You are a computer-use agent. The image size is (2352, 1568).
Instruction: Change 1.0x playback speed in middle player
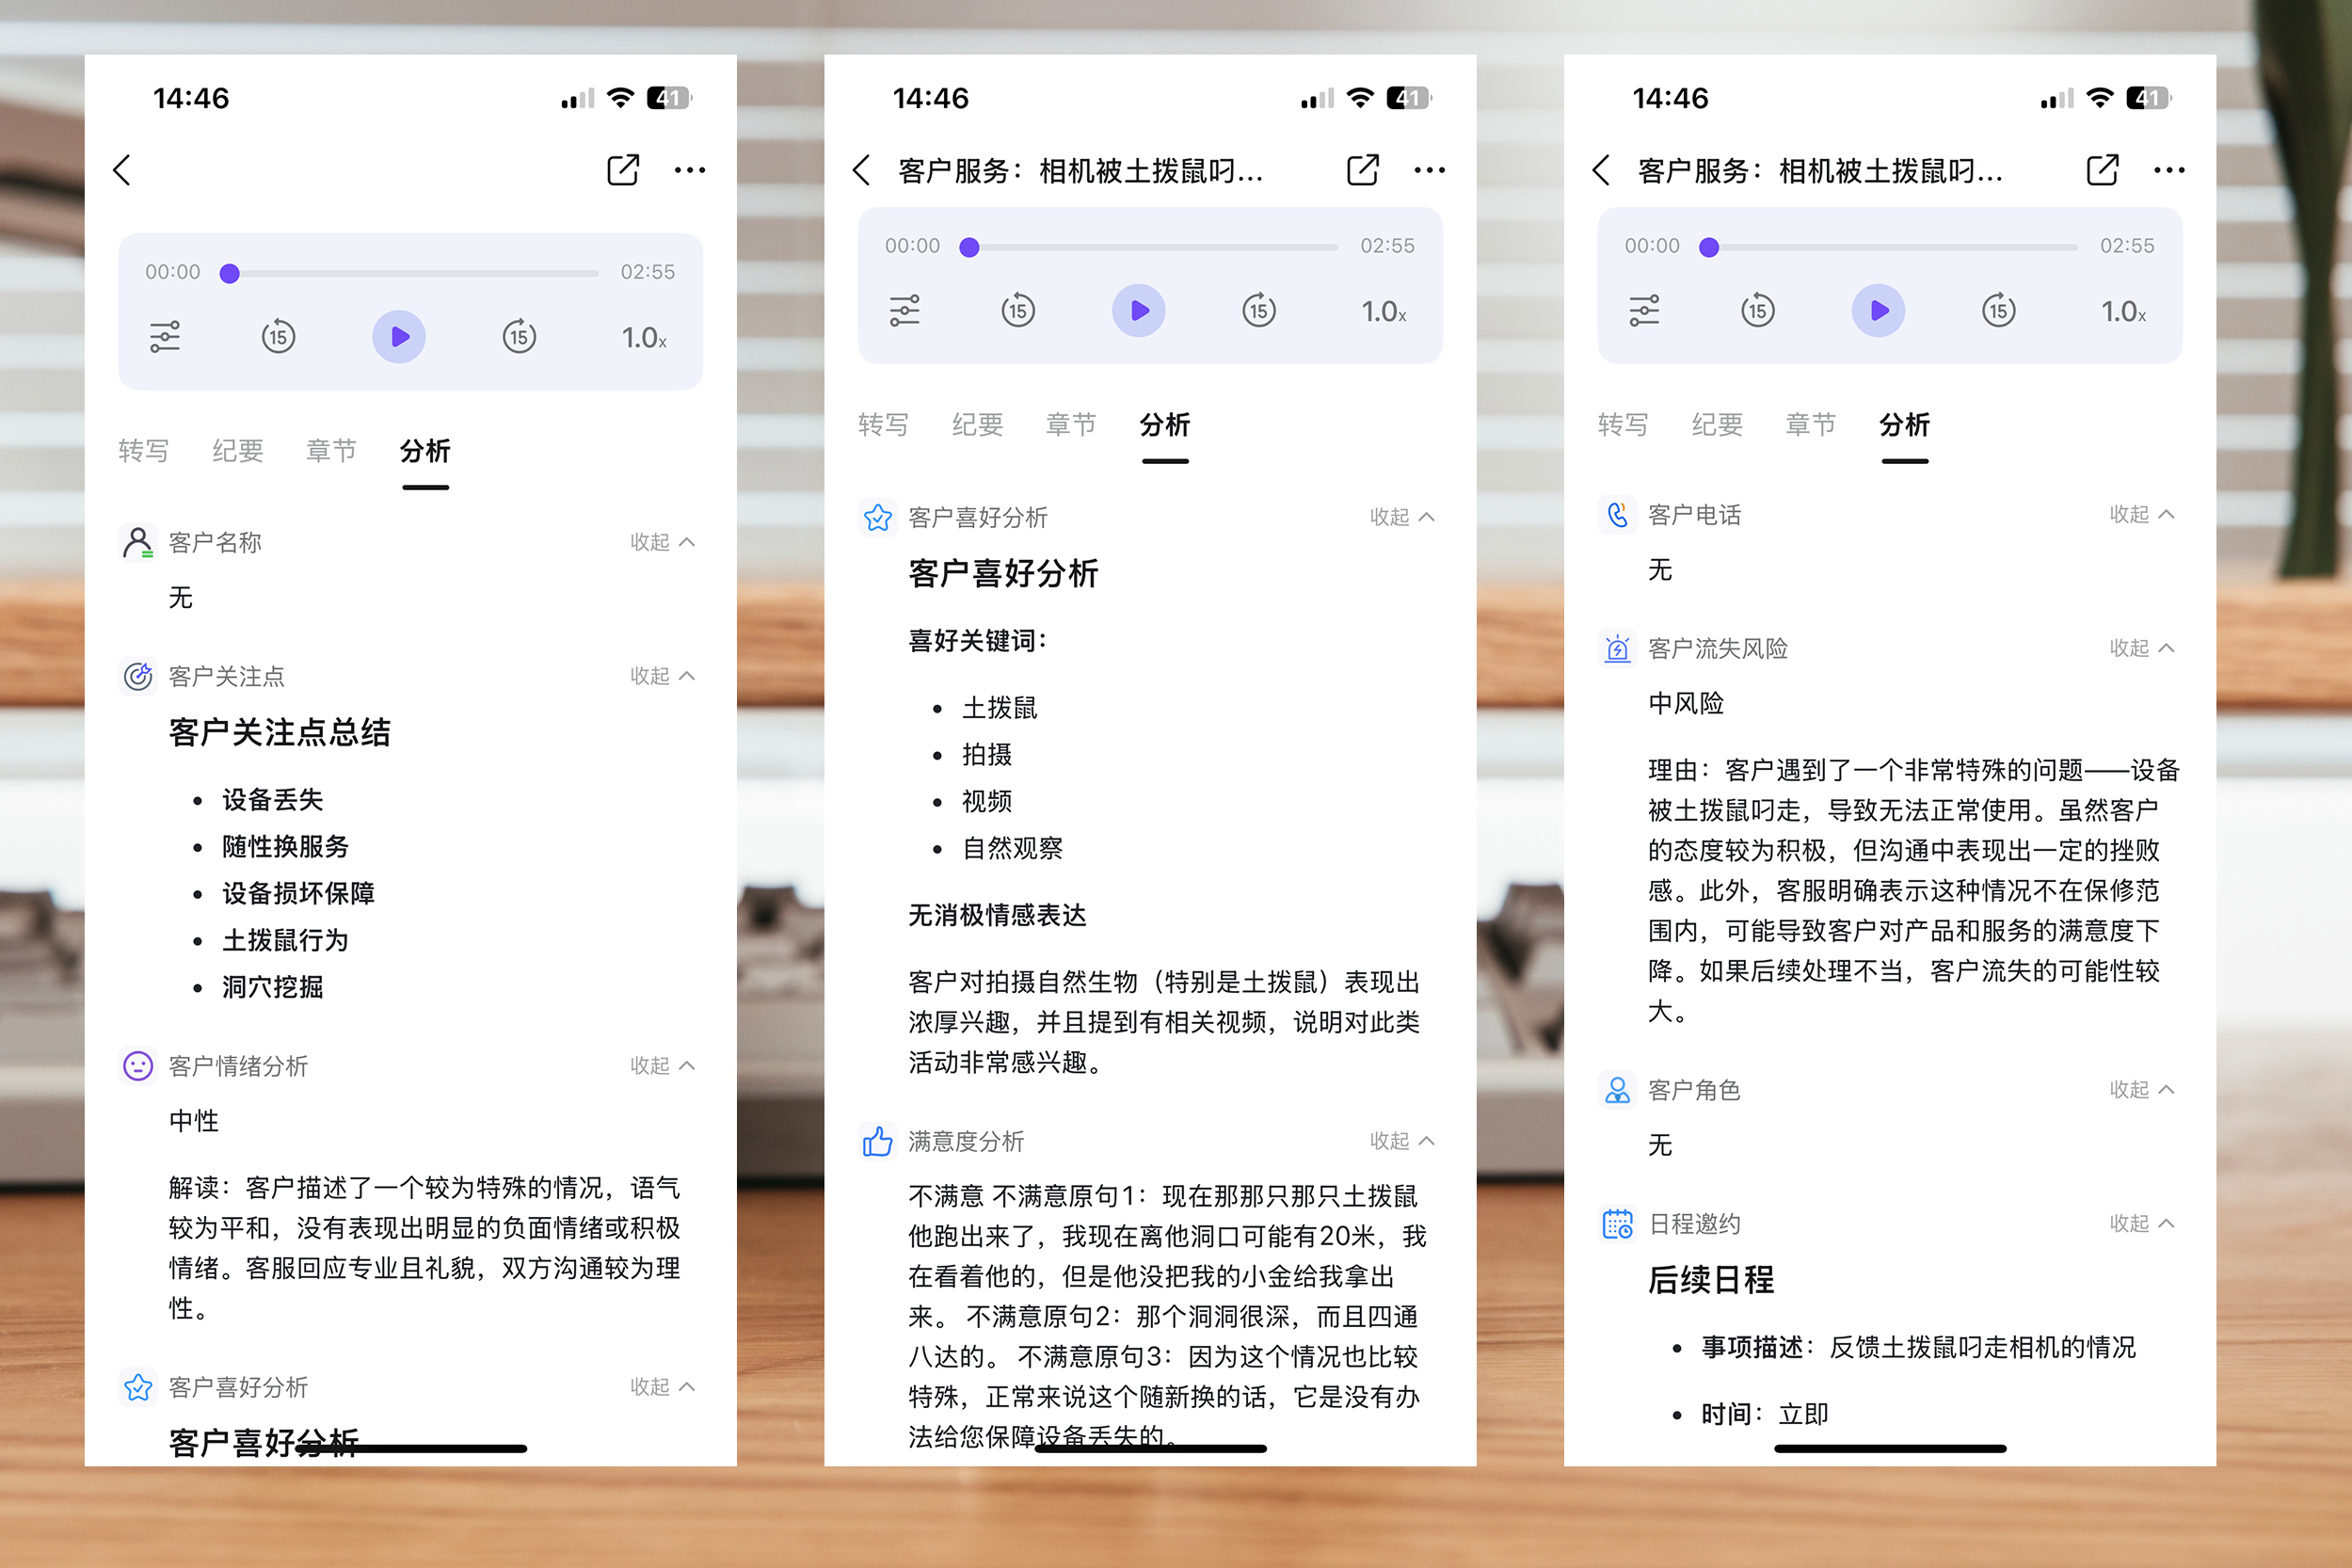coord(1383,312)
